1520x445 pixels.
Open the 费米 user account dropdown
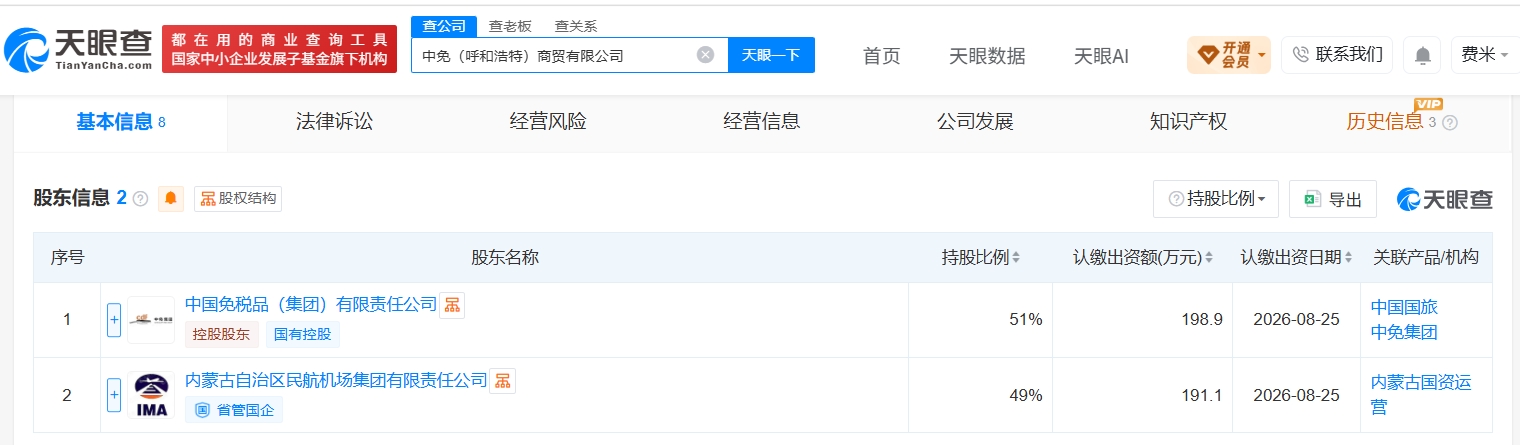click(x=1485, y=55)
